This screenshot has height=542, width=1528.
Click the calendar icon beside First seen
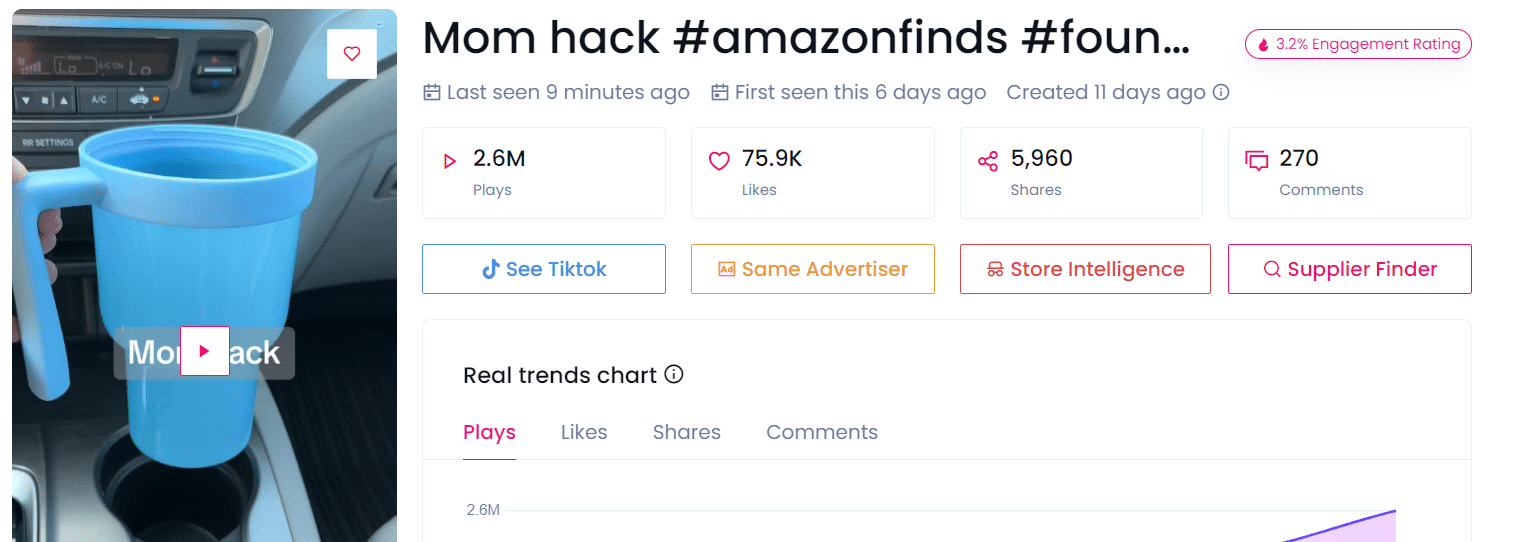click(x=720, y=93)
